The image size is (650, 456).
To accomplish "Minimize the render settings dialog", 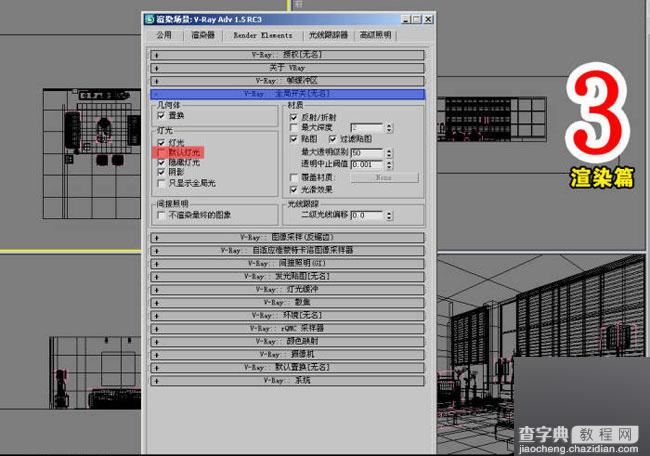I will pyautogui.click(x=406, y=19).
